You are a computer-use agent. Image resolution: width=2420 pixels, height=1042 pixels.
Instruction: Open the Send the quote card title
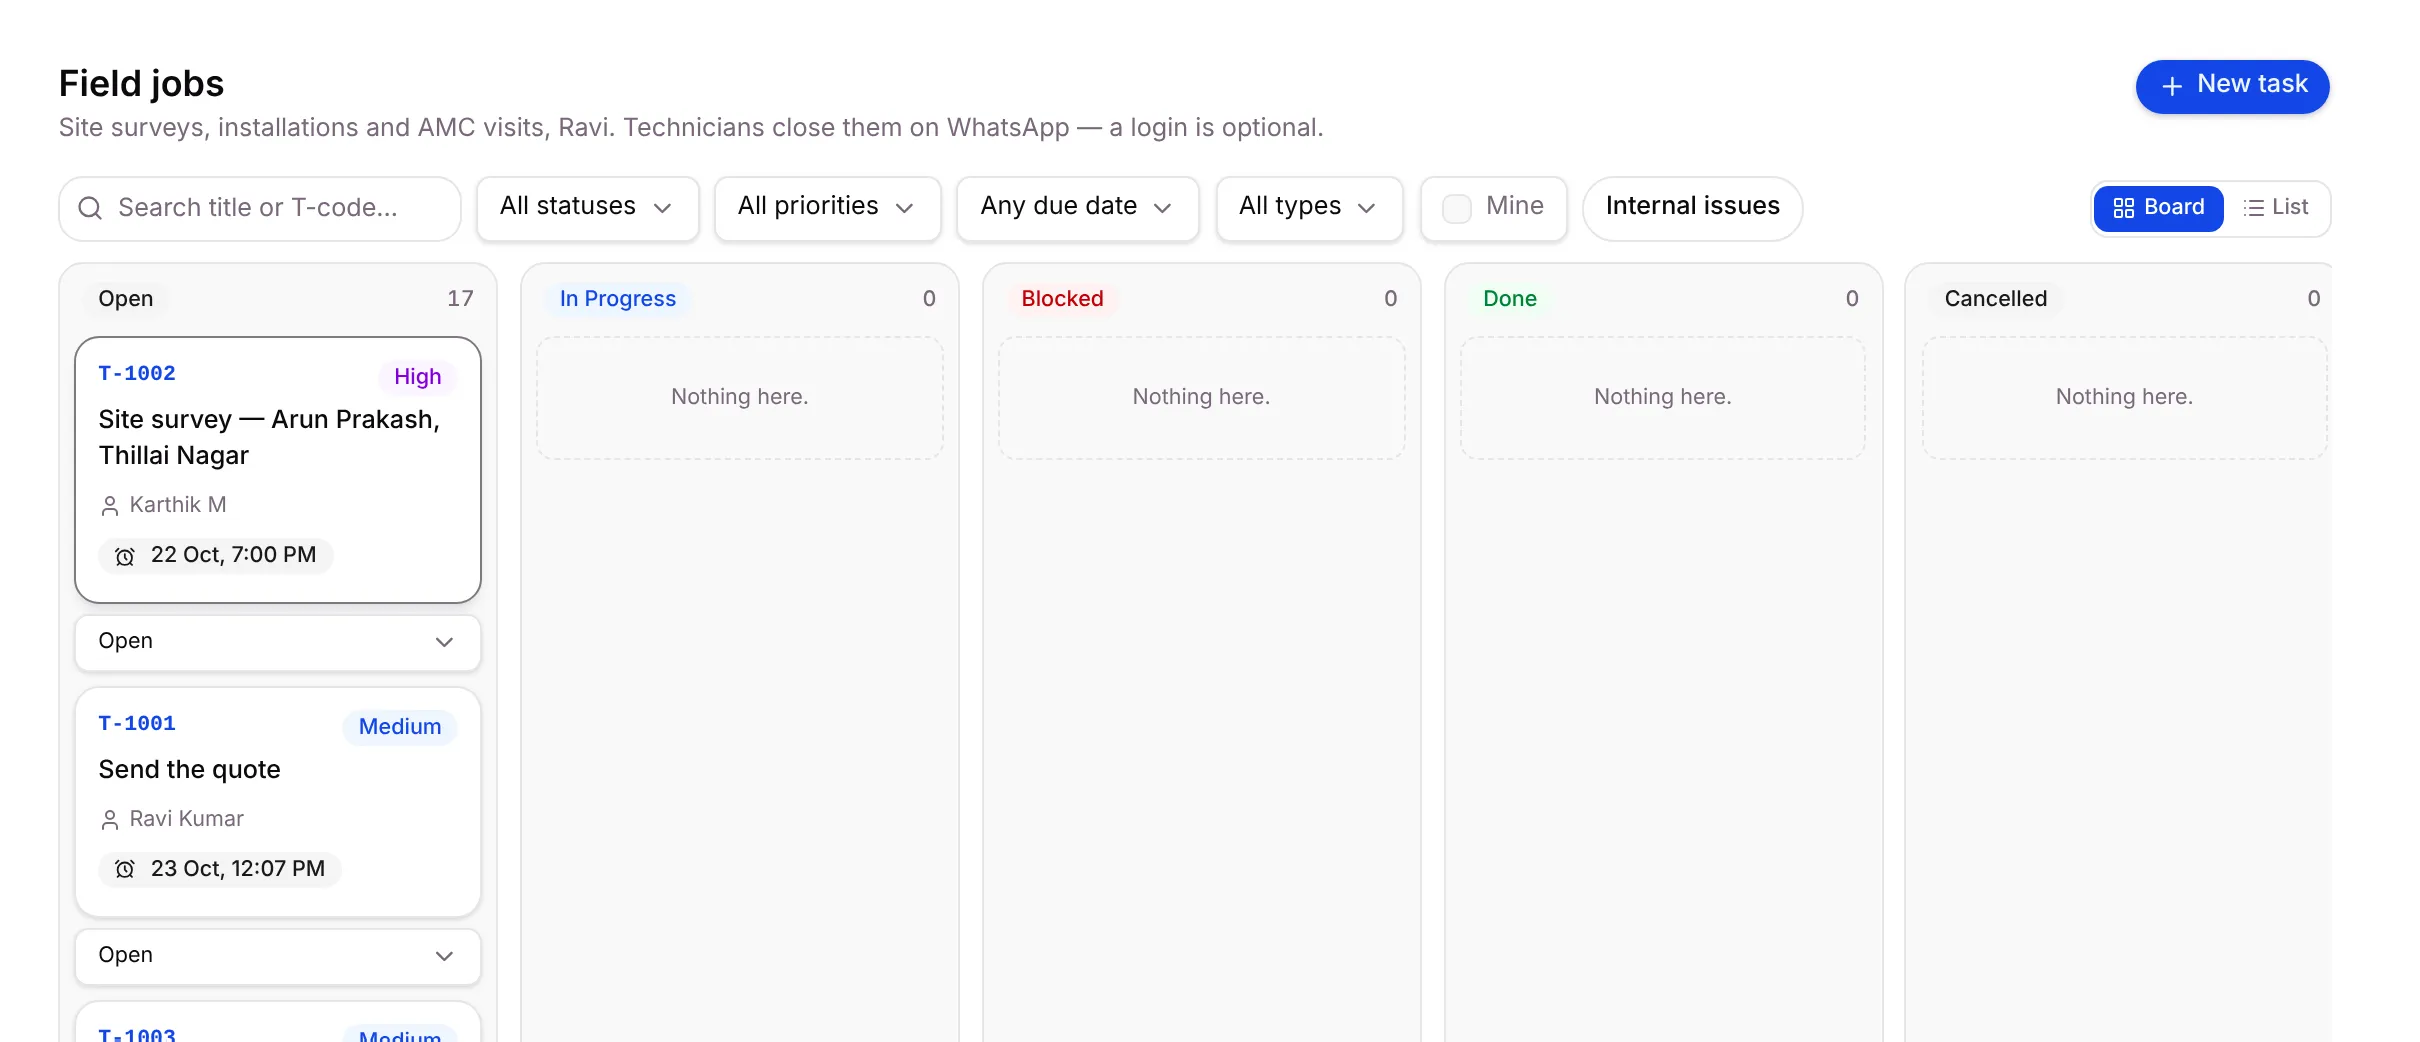(190, 769)
